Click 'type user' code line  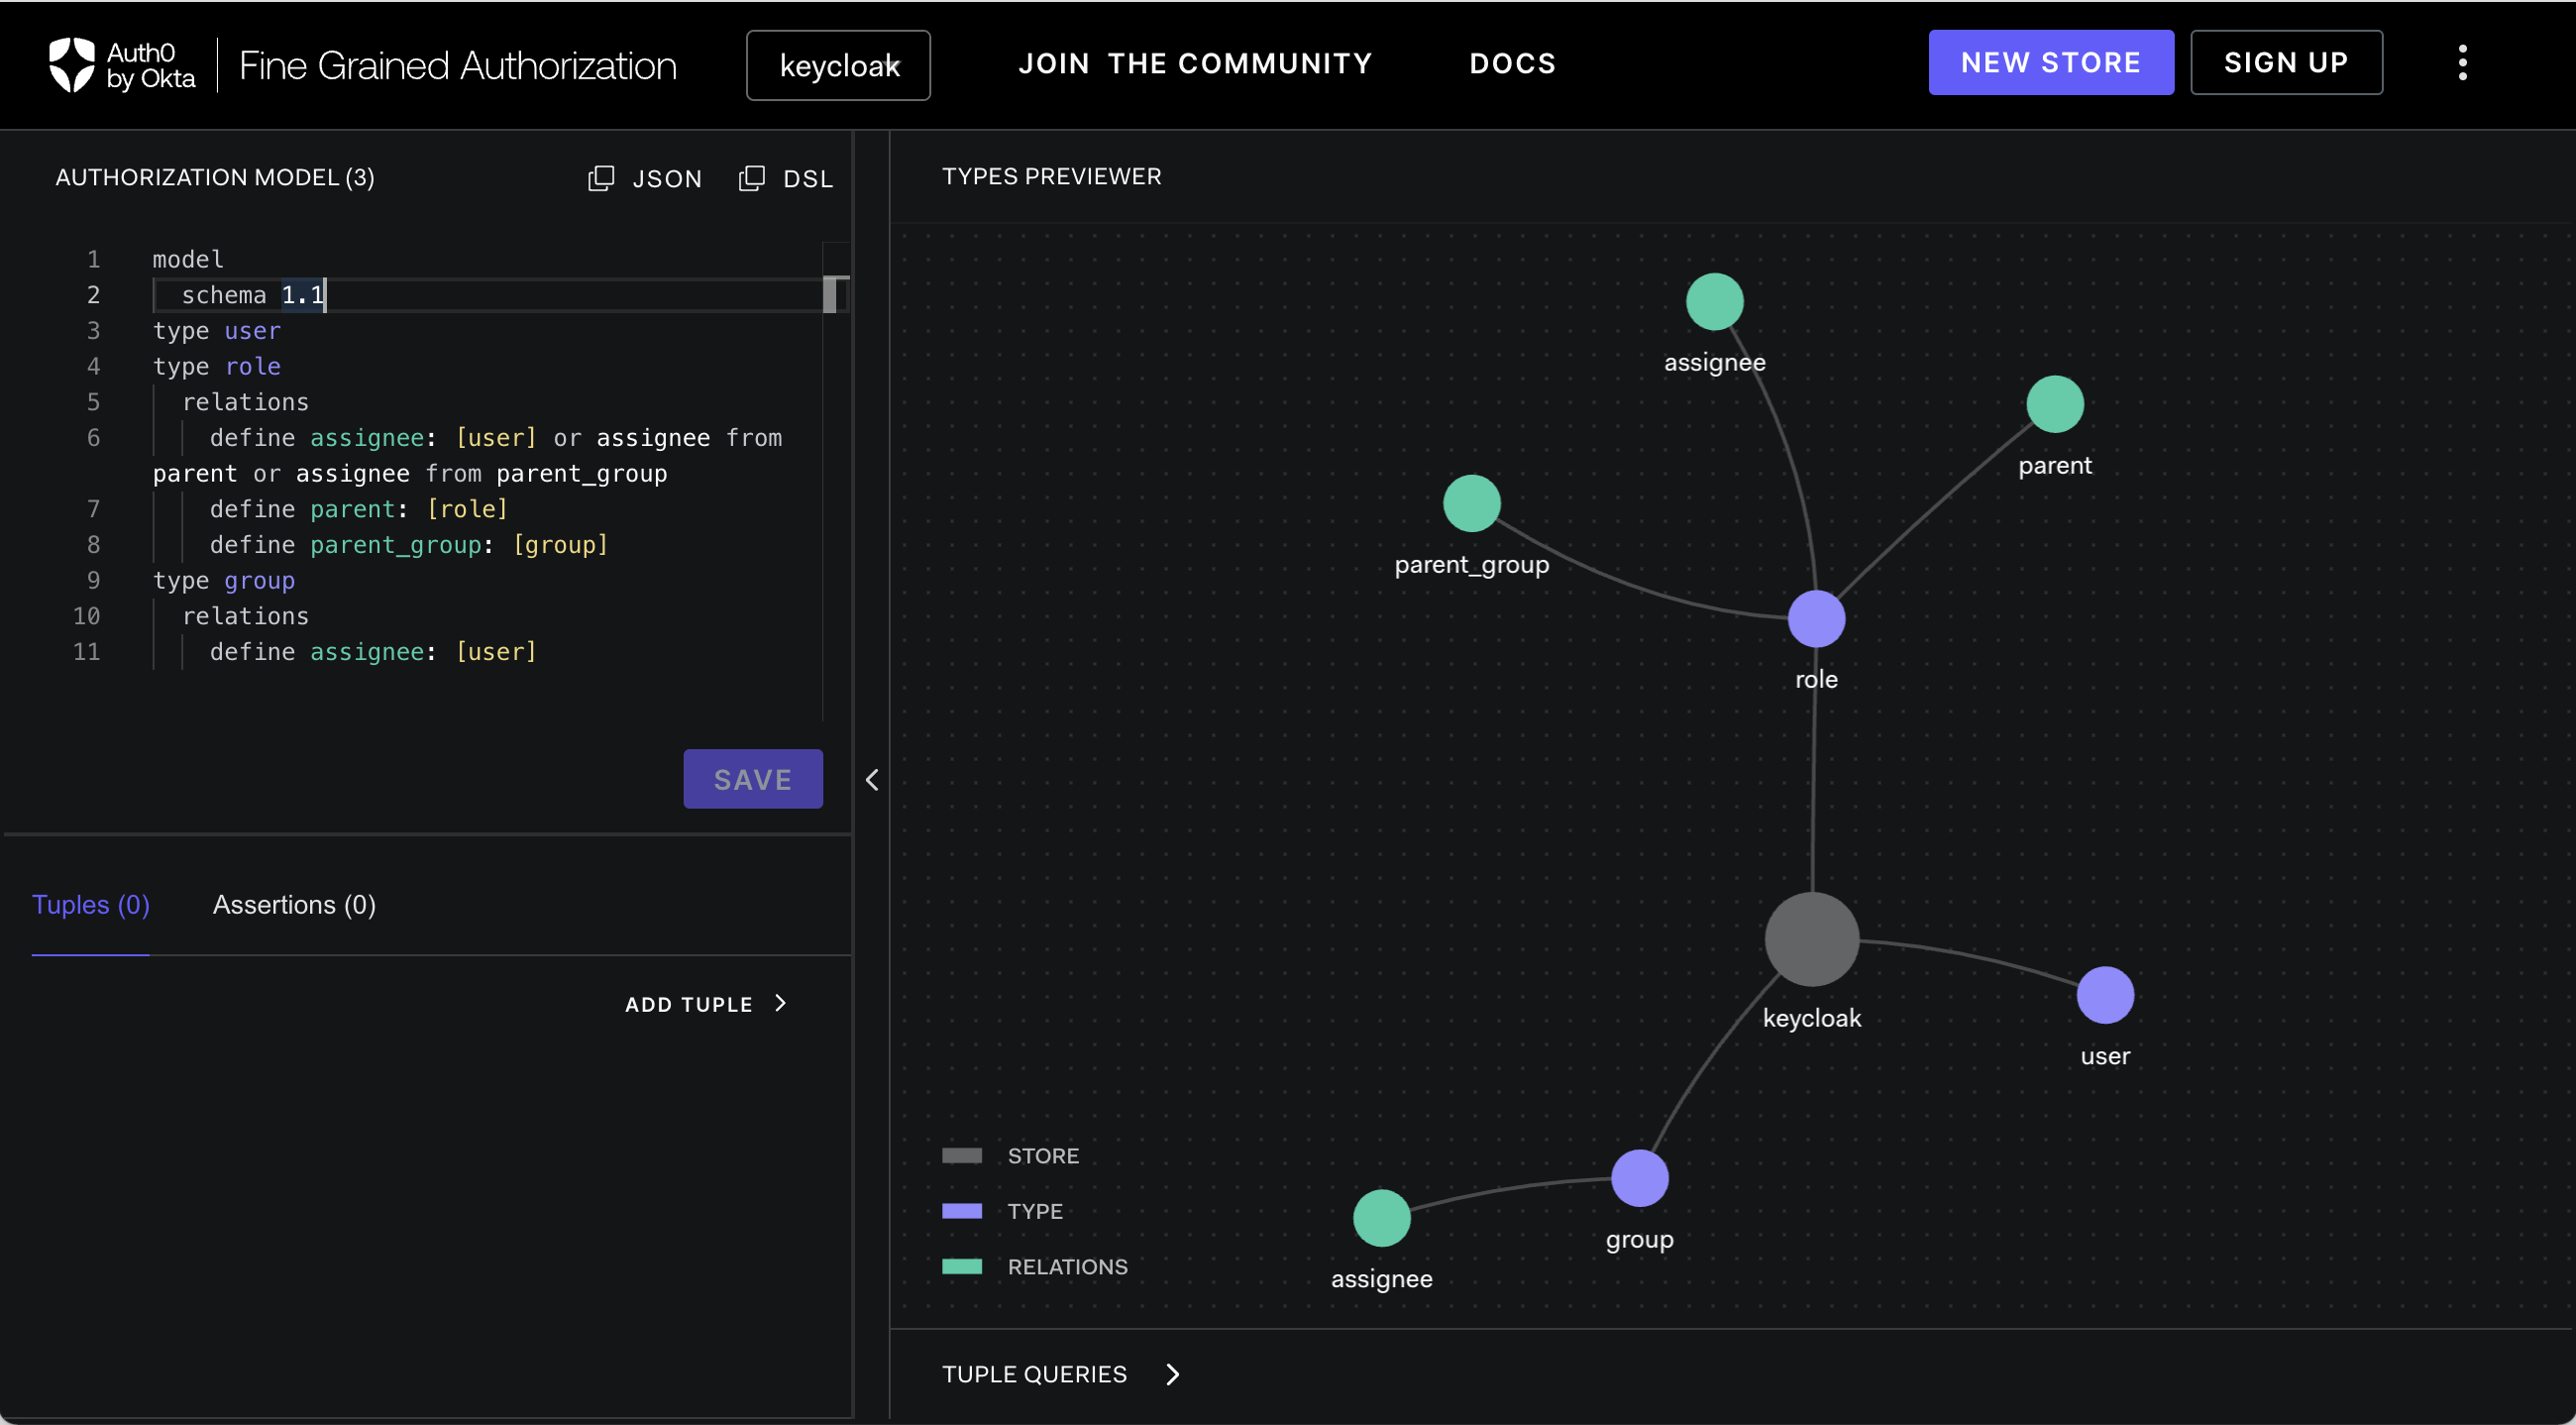216,330
